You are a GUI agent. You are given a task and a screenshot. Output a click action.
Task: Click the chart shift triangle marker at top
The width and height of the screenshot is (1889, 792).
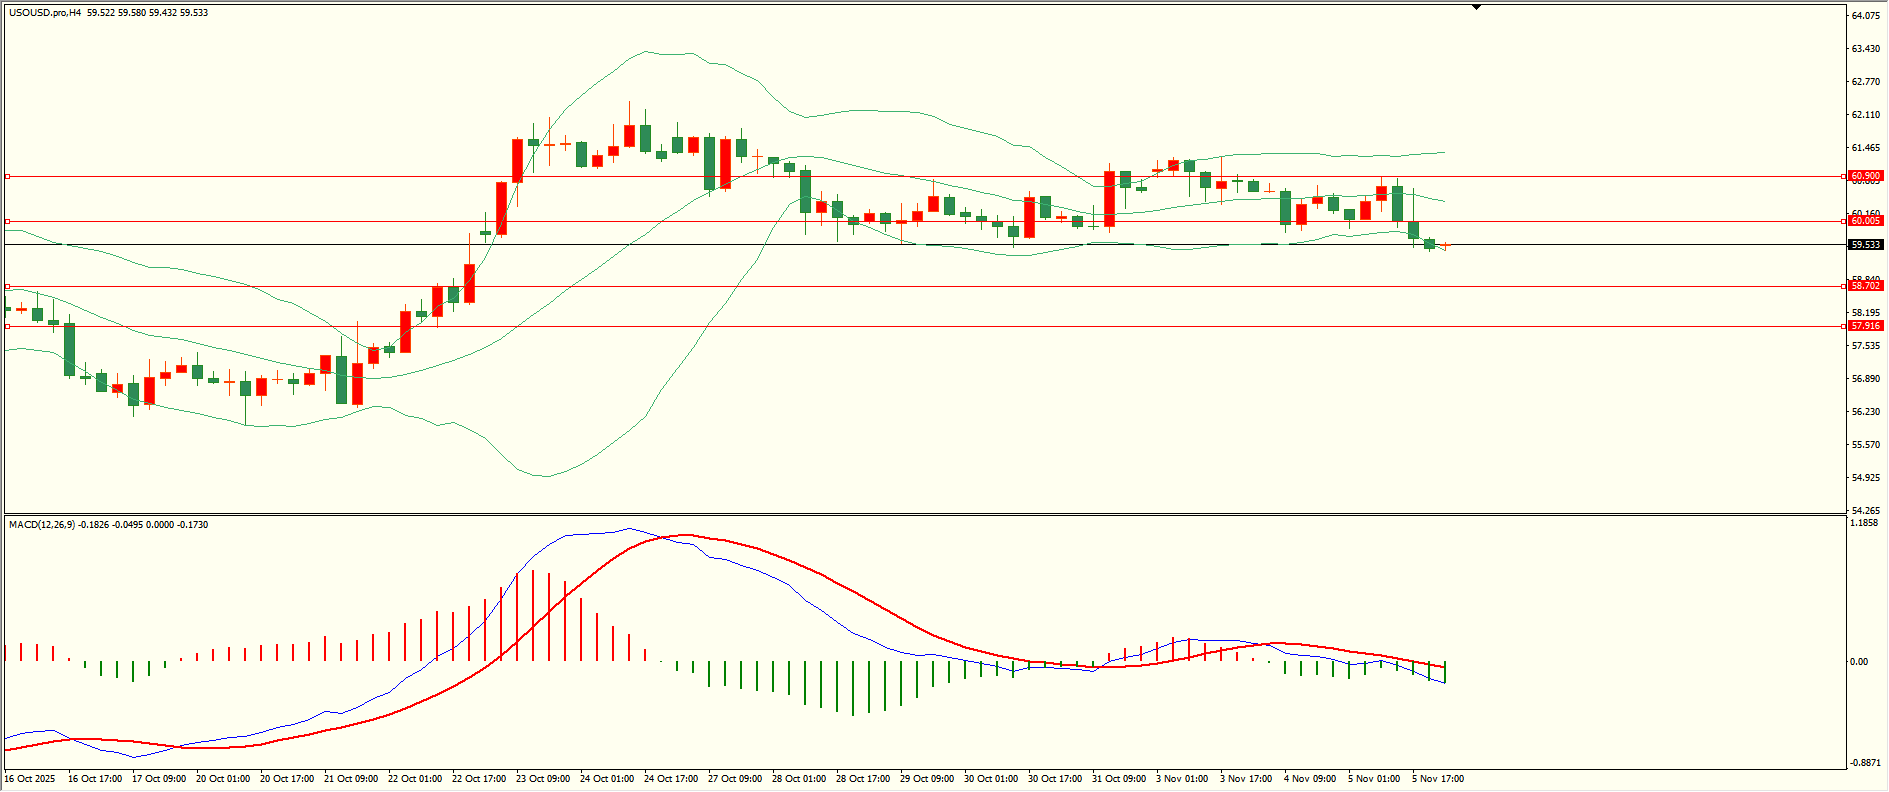pos(1476,7)
